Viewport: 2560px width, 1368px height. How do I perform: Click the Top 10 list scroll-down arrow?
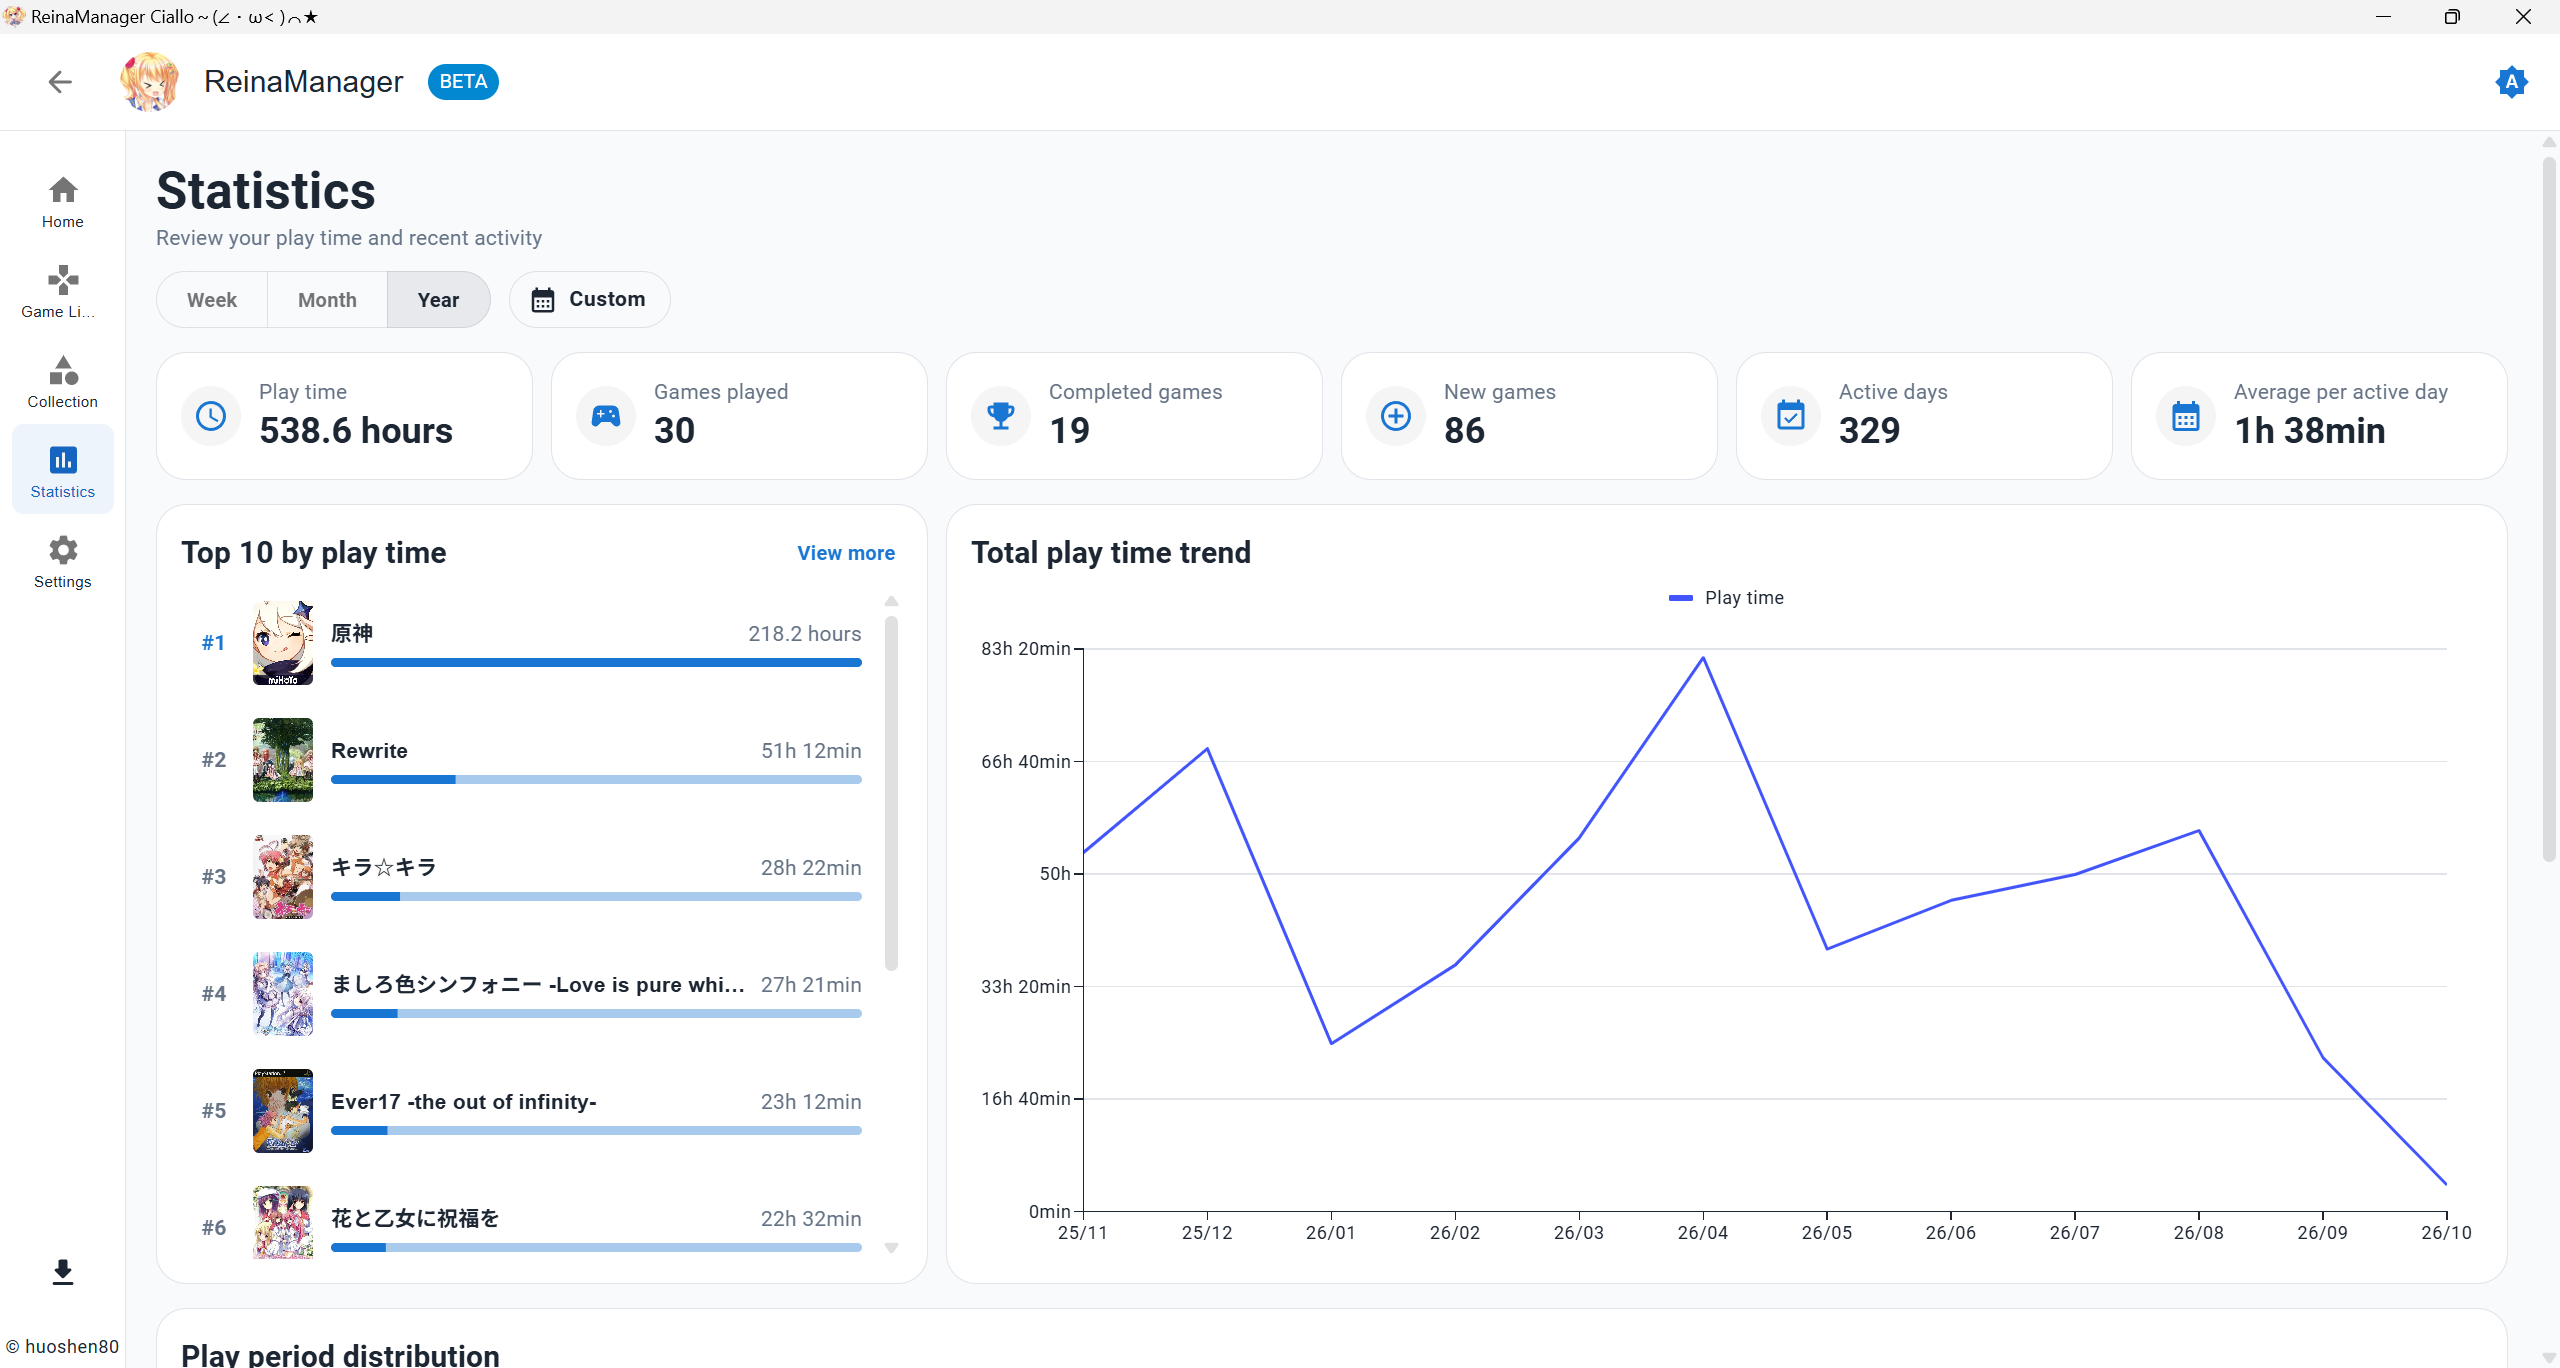(x=891, y=1248)
